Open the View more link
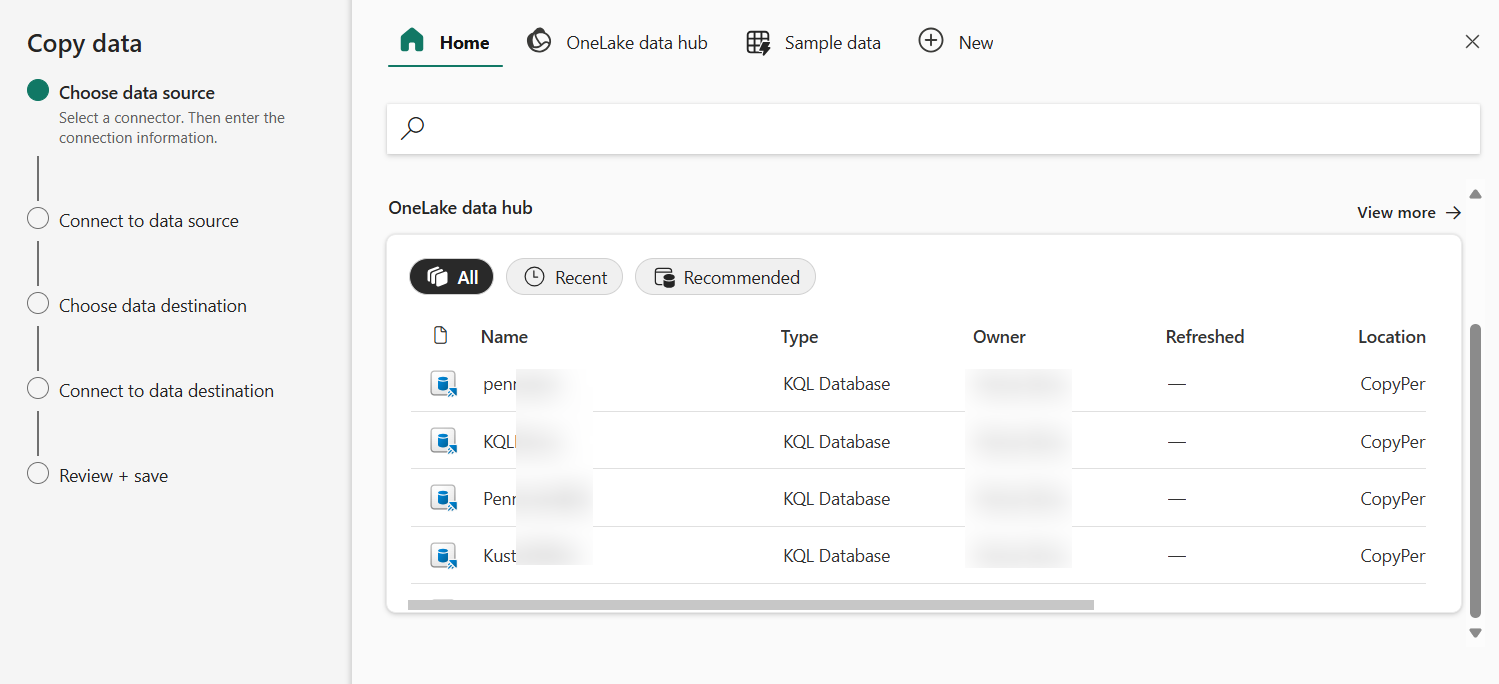 [1409, 212]
